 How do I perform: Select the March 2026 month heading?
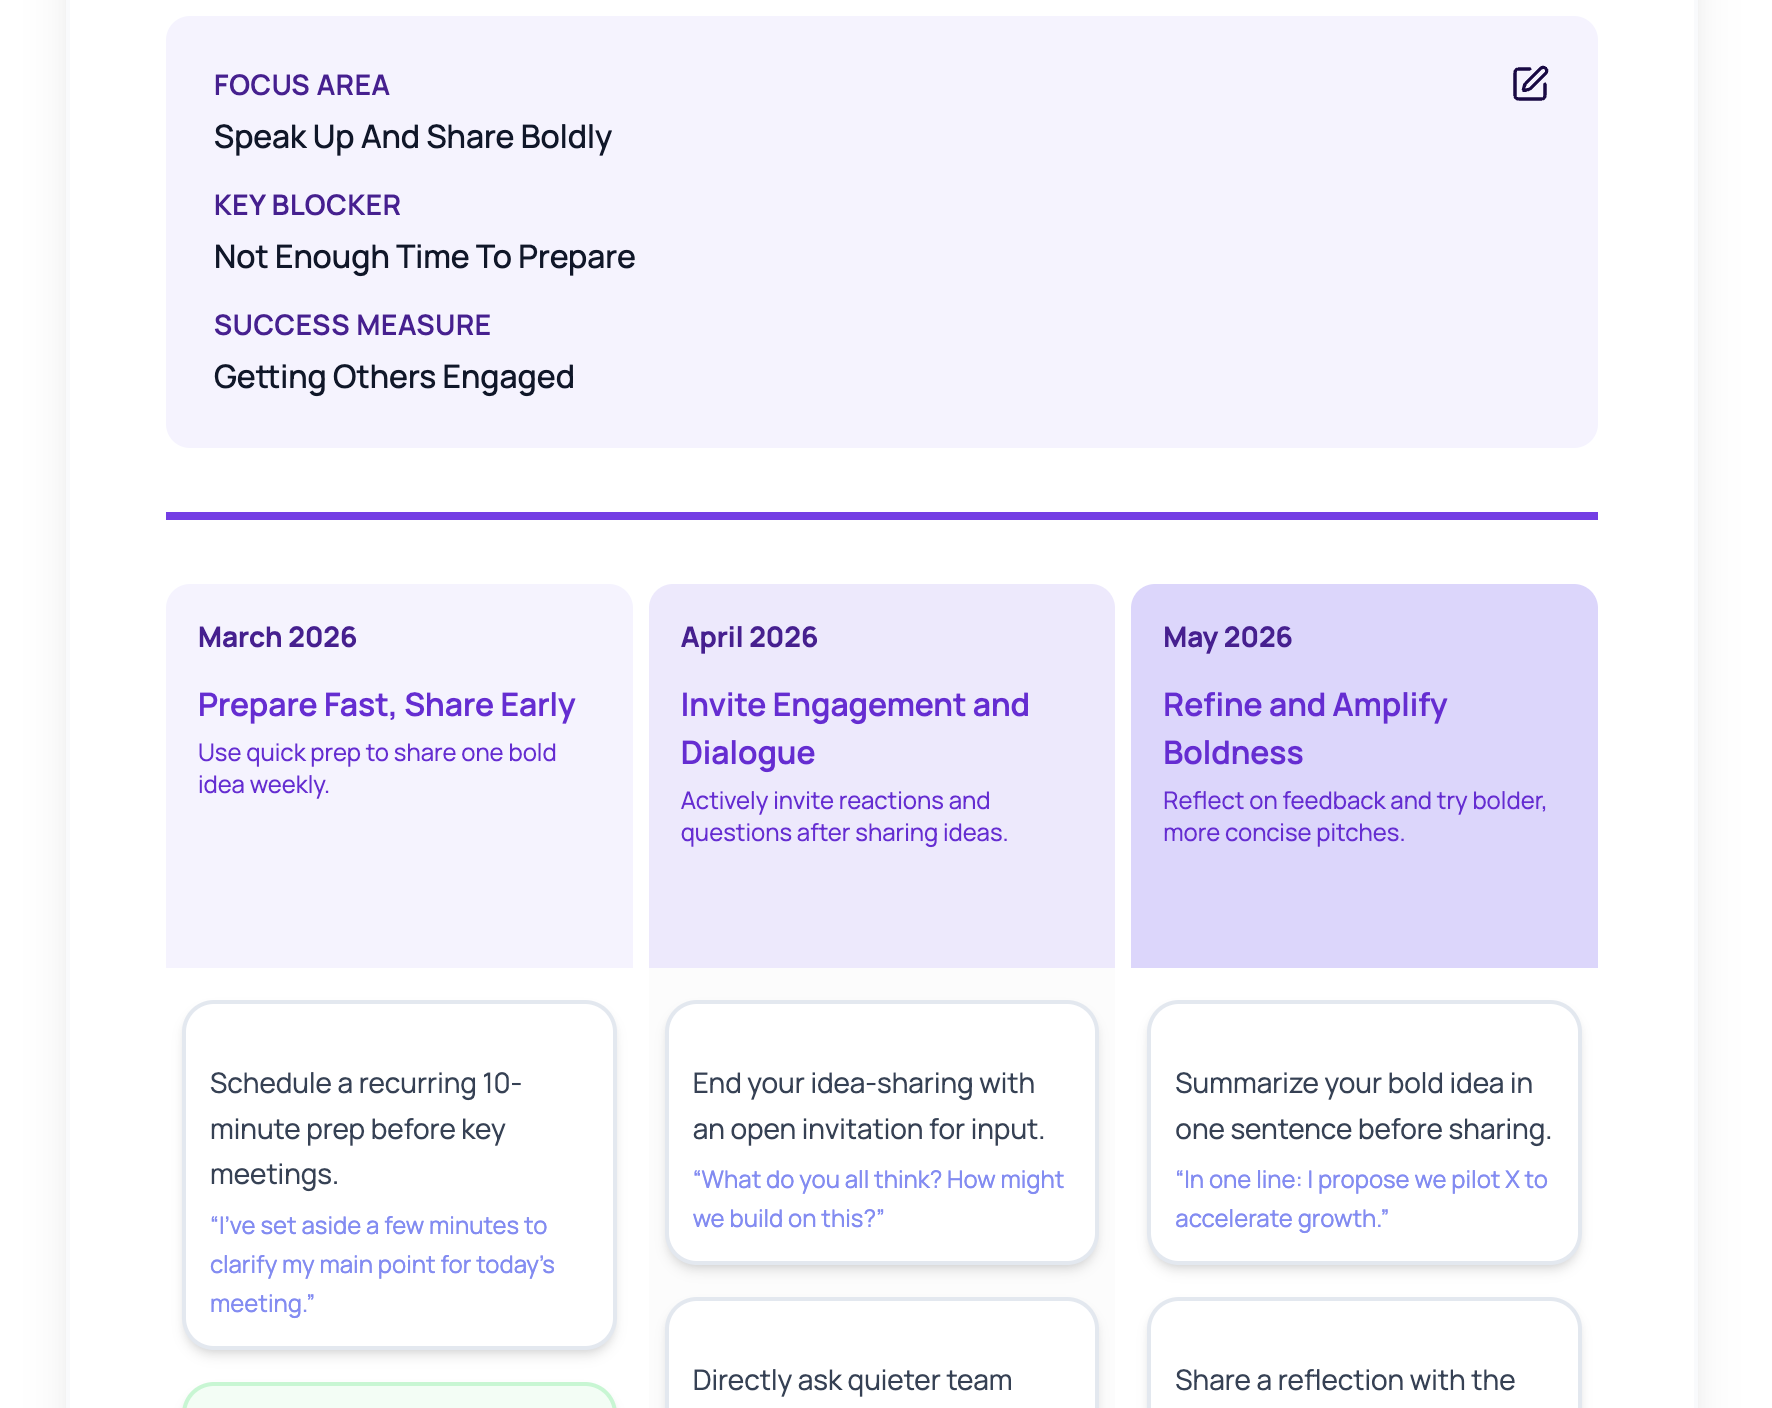tap(277, 637)
